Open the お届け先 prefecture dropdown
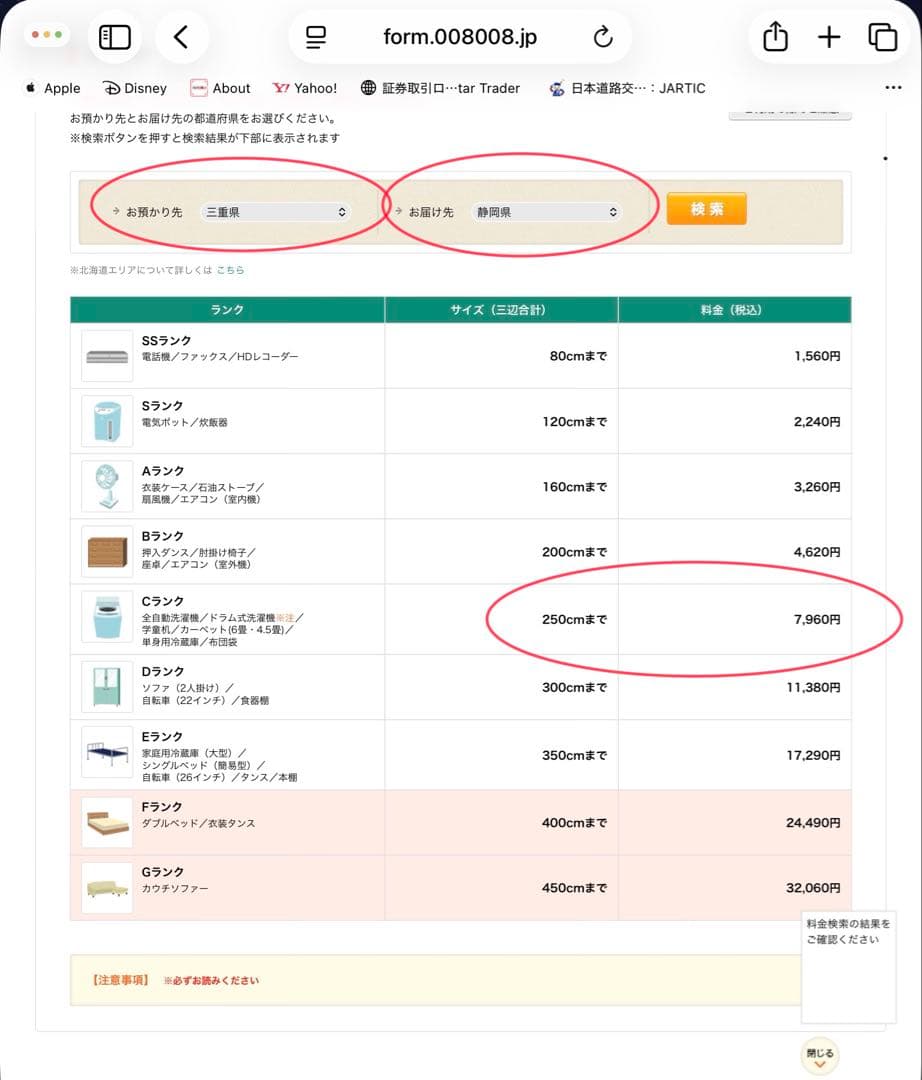This screenshot has height=1080, width=922. [545, 212]
